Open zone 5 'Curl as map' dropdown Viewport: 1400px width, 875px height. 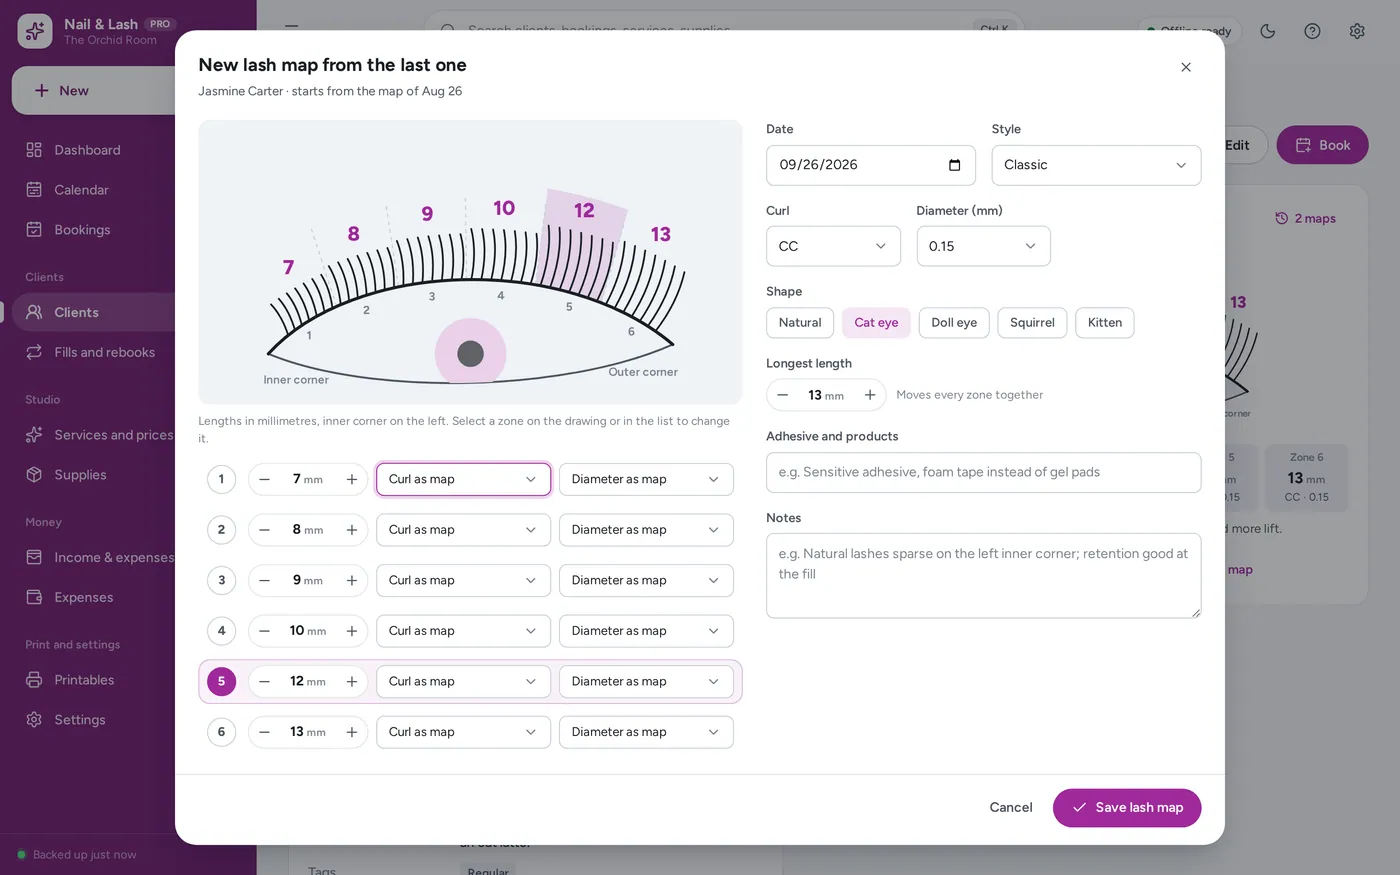tap(463, 681)
